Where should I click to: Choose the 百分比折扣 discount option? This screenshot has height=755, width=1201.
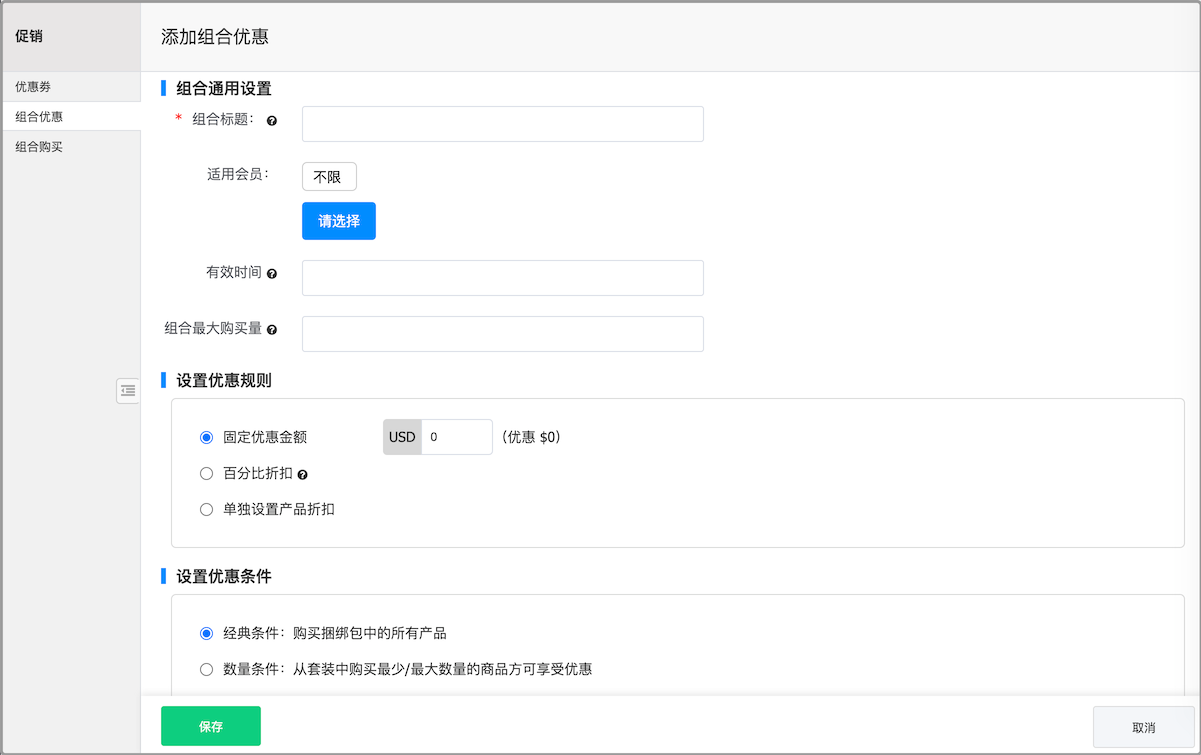pyautogui.click(x=206, y=473)
